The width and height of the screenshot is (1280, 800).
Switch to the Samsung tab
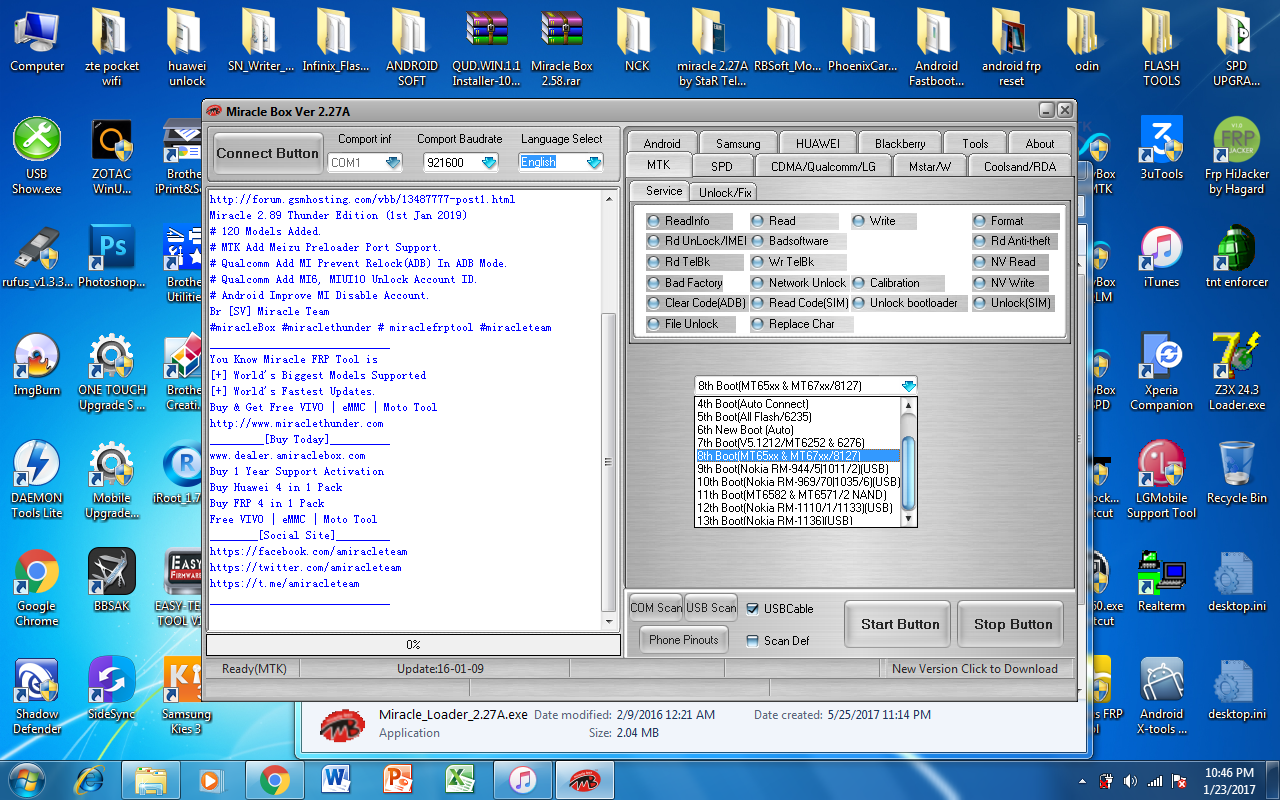tap(738, 143)
